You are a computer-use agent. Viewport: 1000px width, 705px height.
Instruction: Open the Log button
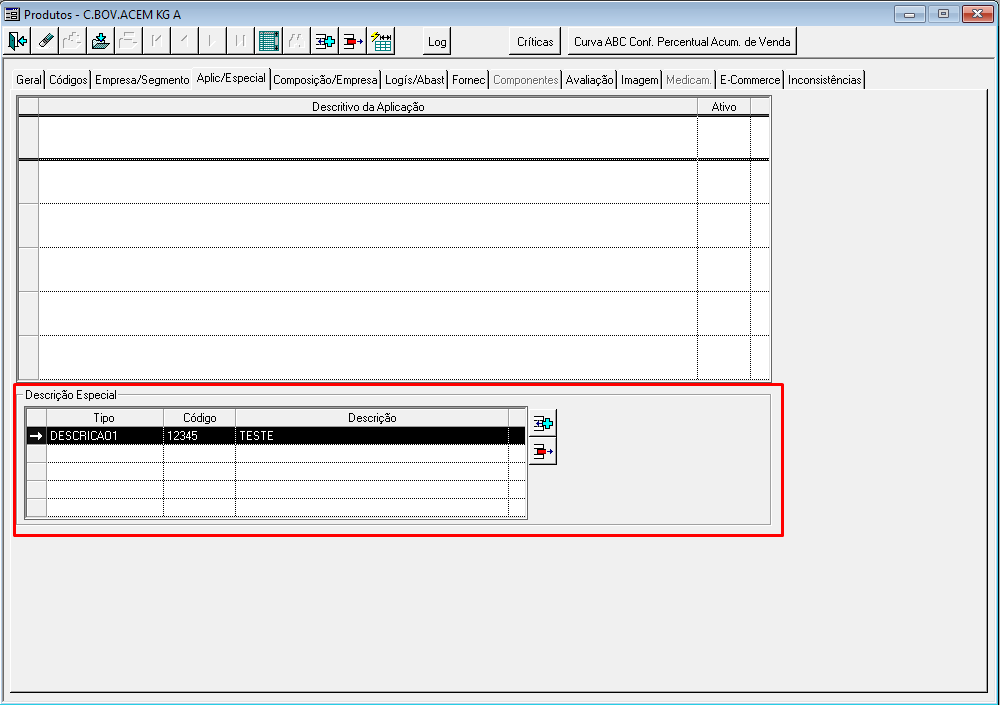437,41
